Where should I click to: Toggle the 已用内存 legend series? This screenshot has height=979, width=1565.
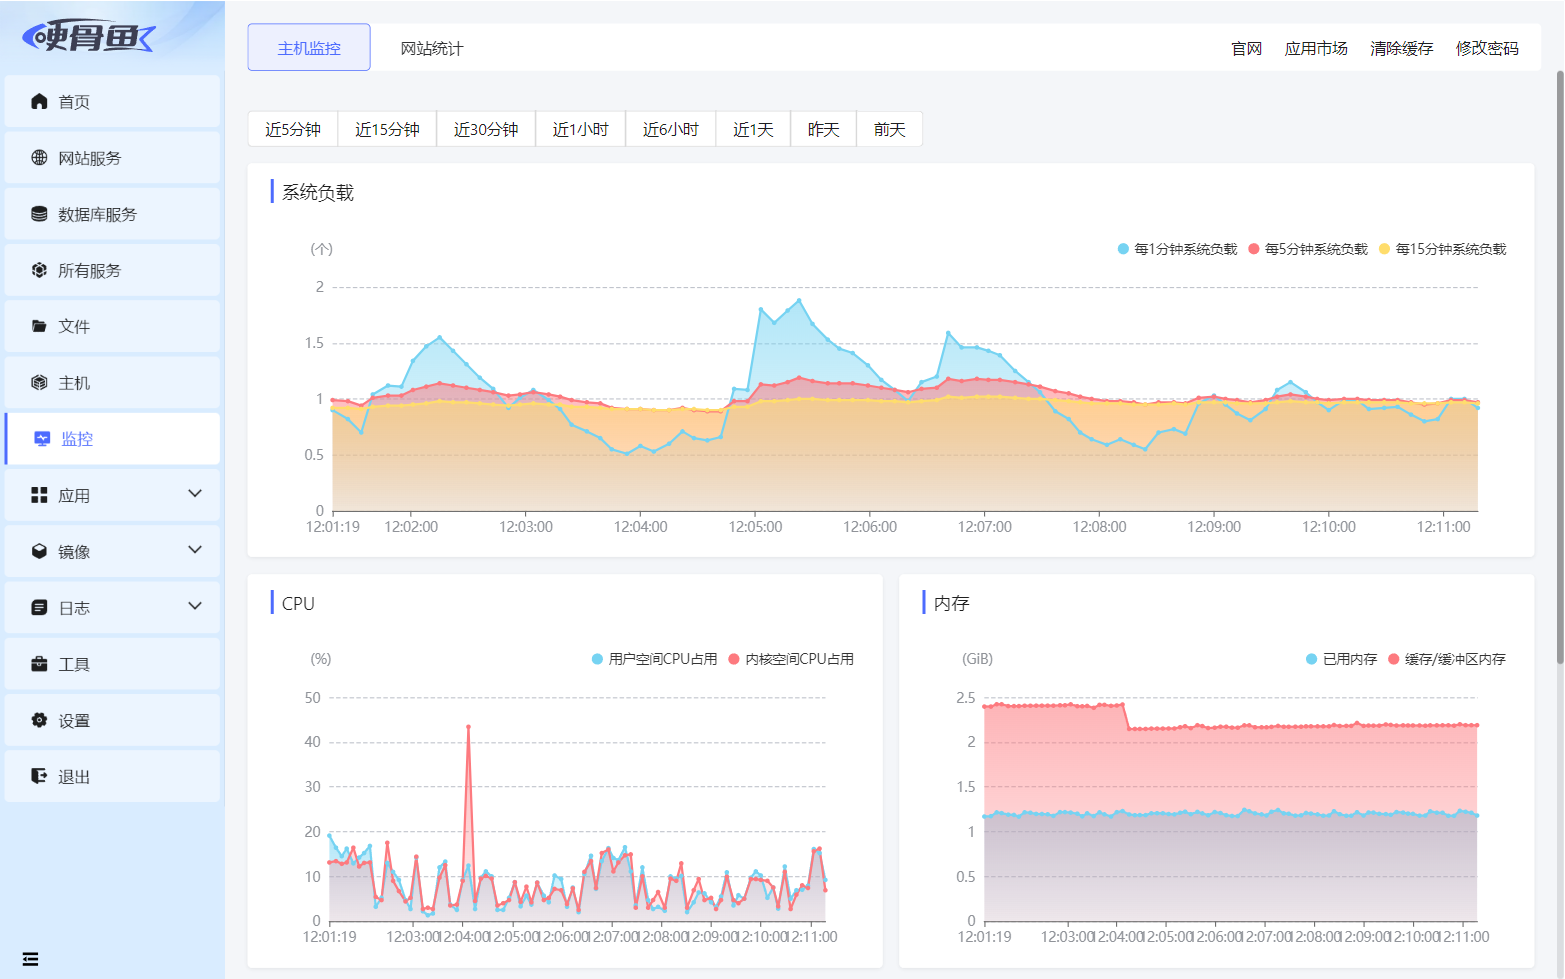[x=1341, y=659]
